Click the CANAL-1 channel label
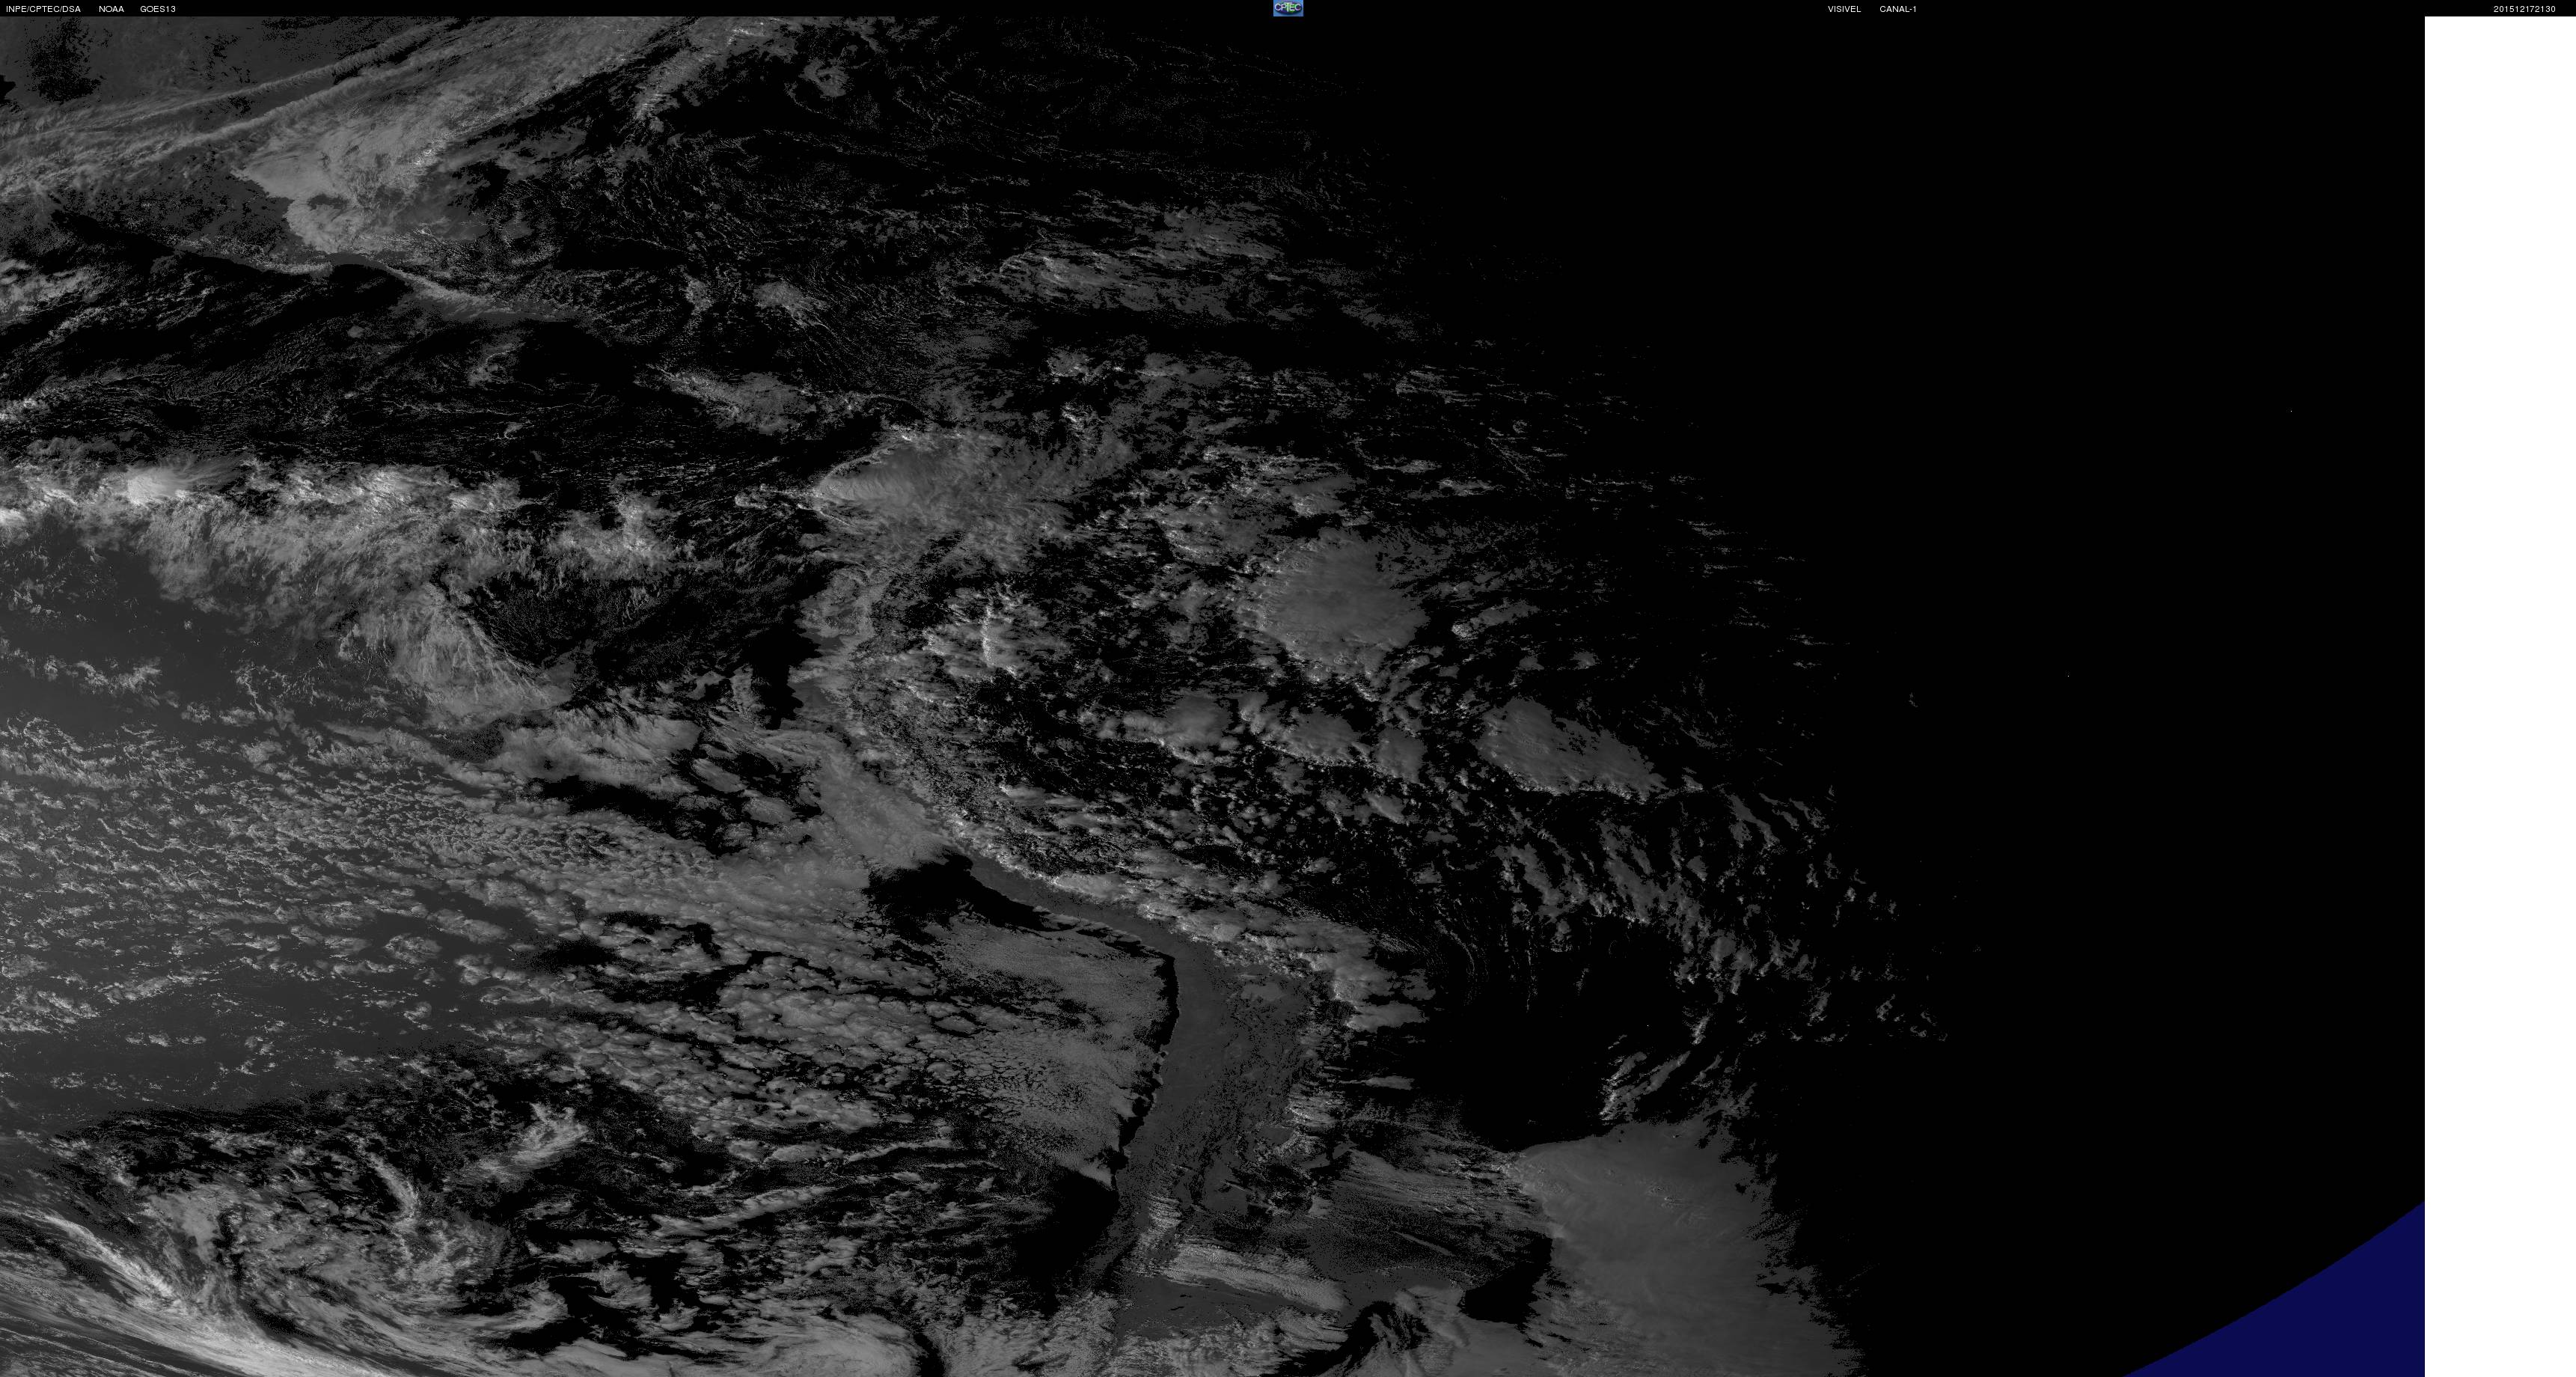Image resolution: width=2576 pixels, height=1377 pixels. [x=1898, y=9]
